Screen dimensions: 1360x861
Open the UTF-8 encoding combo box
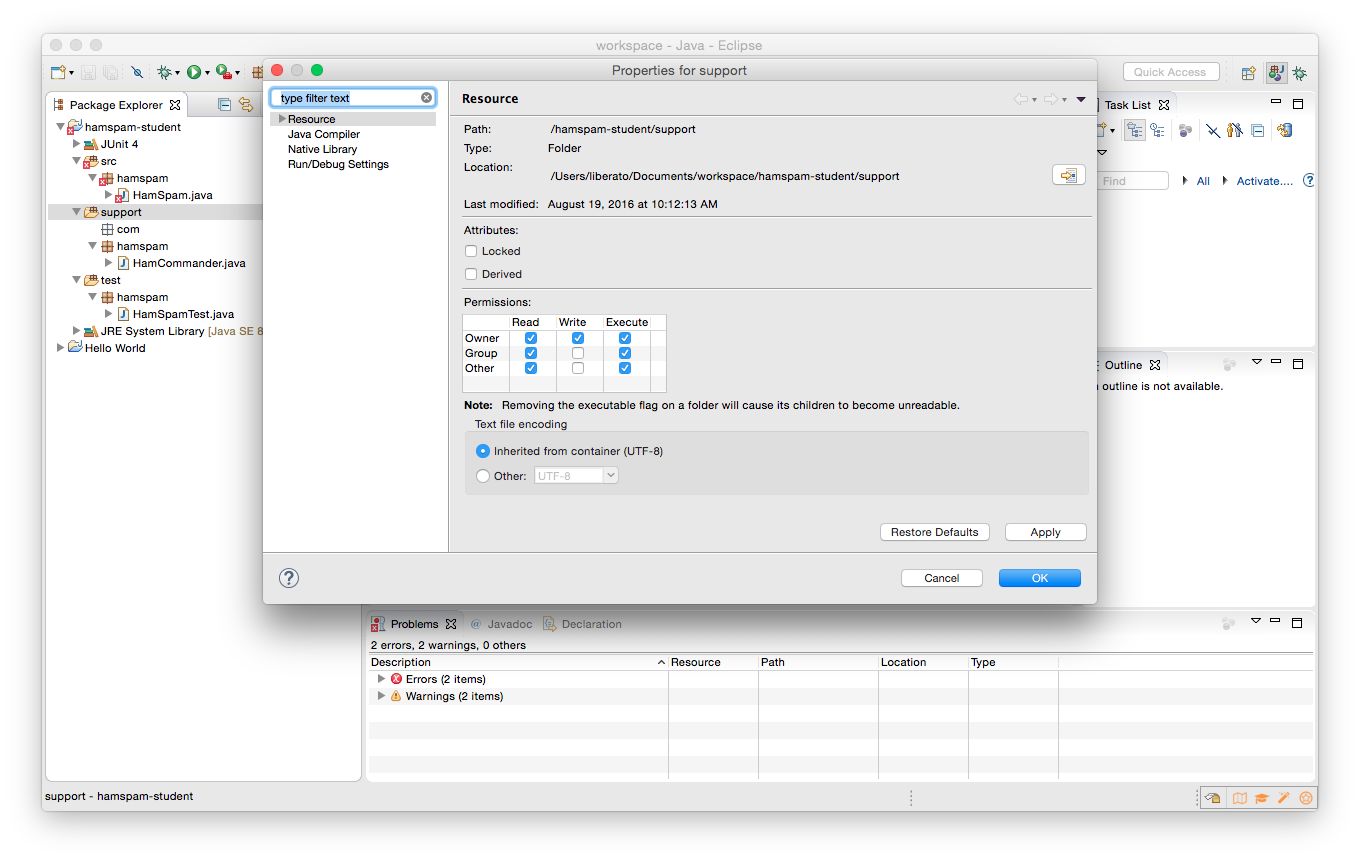coord(577,476)
